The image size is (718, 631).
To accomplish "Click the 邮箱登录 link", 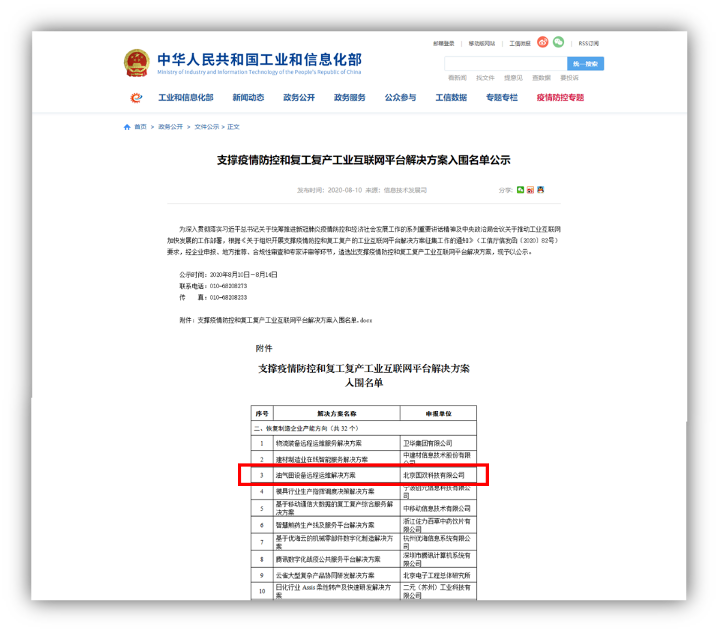I will pyautogui.click(x=444, y=44).
